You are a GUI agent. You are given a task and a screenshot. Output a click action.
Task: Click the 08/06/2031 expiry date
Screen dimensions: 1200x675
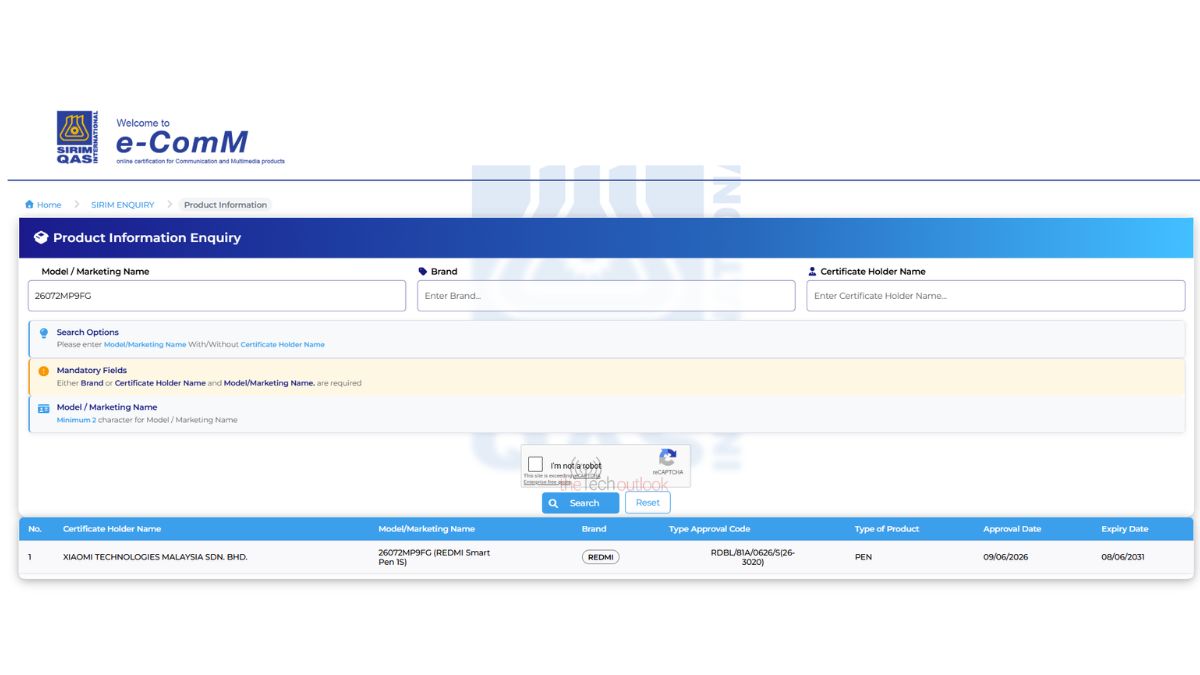point(1123,557)
